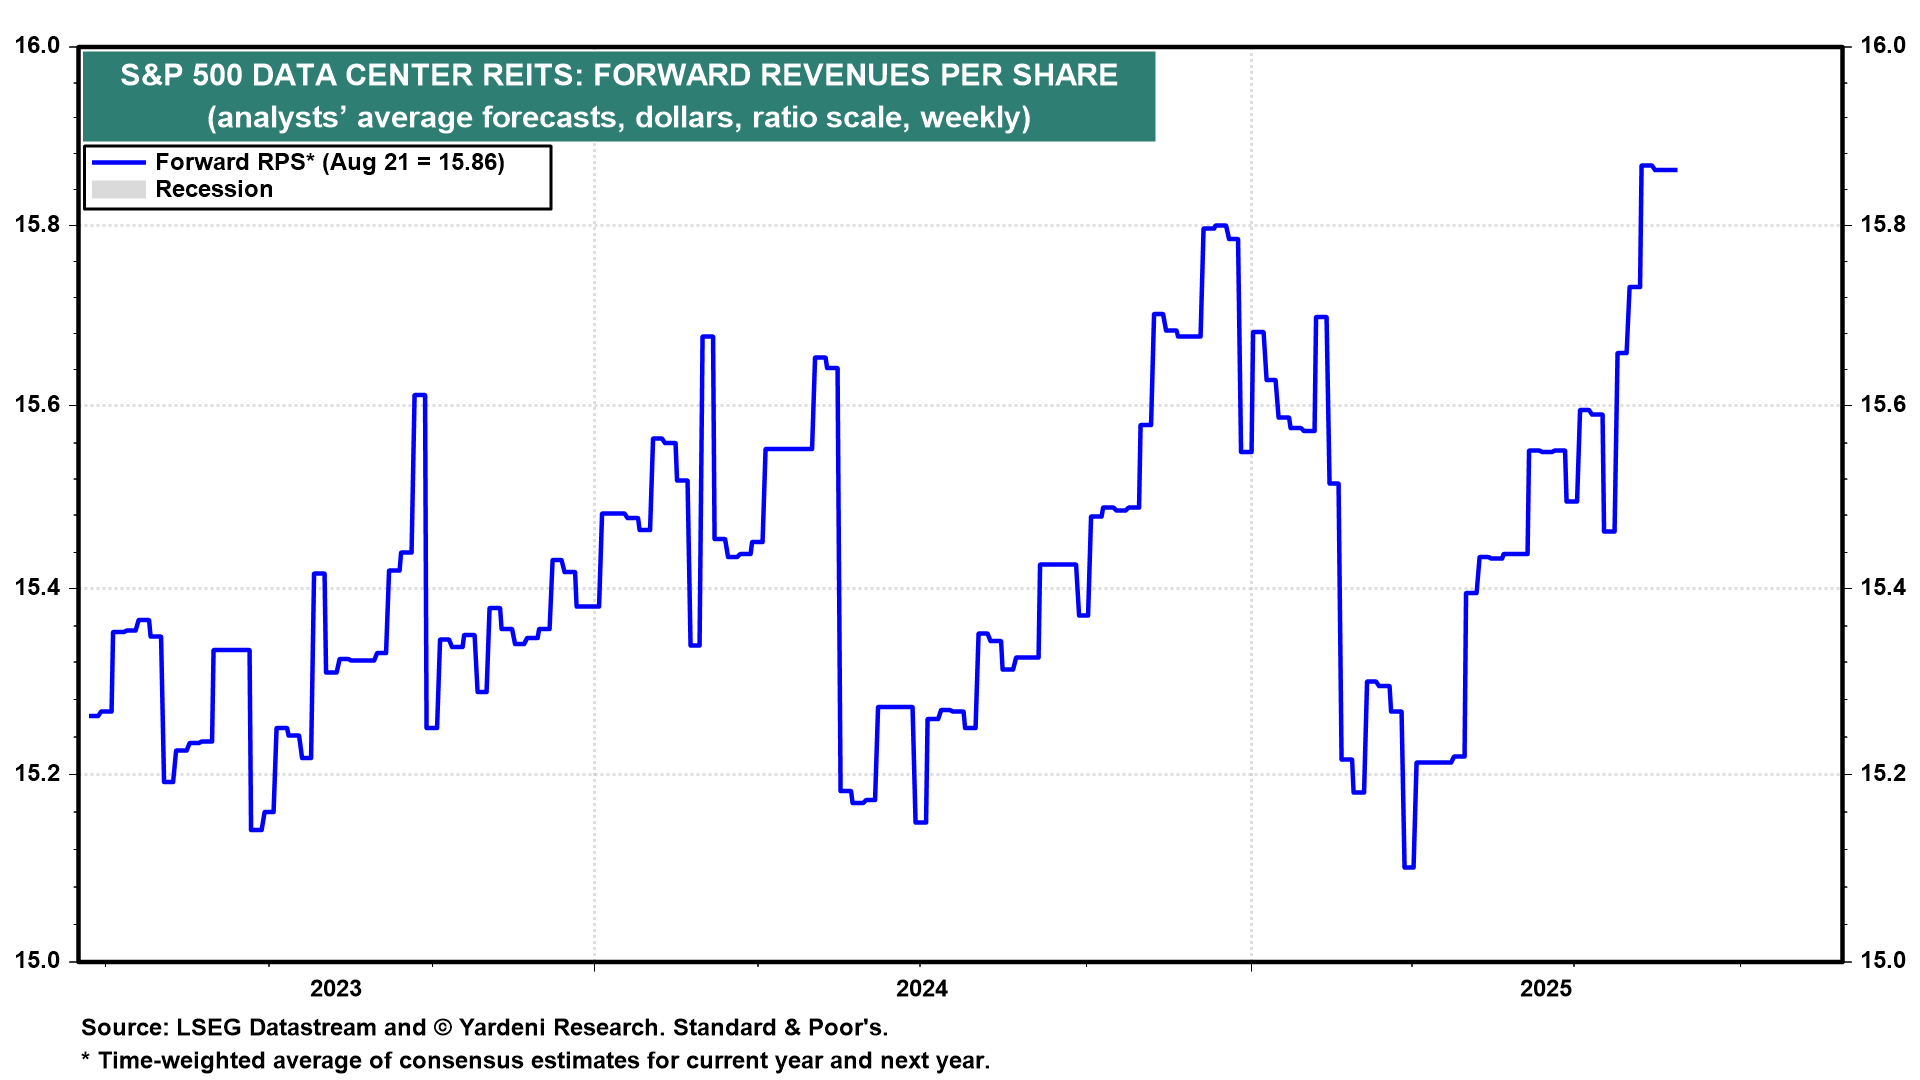Screen dimensions: 1920x1080
Task: Click the 2024 x-axis label
Action: [921, 989]
